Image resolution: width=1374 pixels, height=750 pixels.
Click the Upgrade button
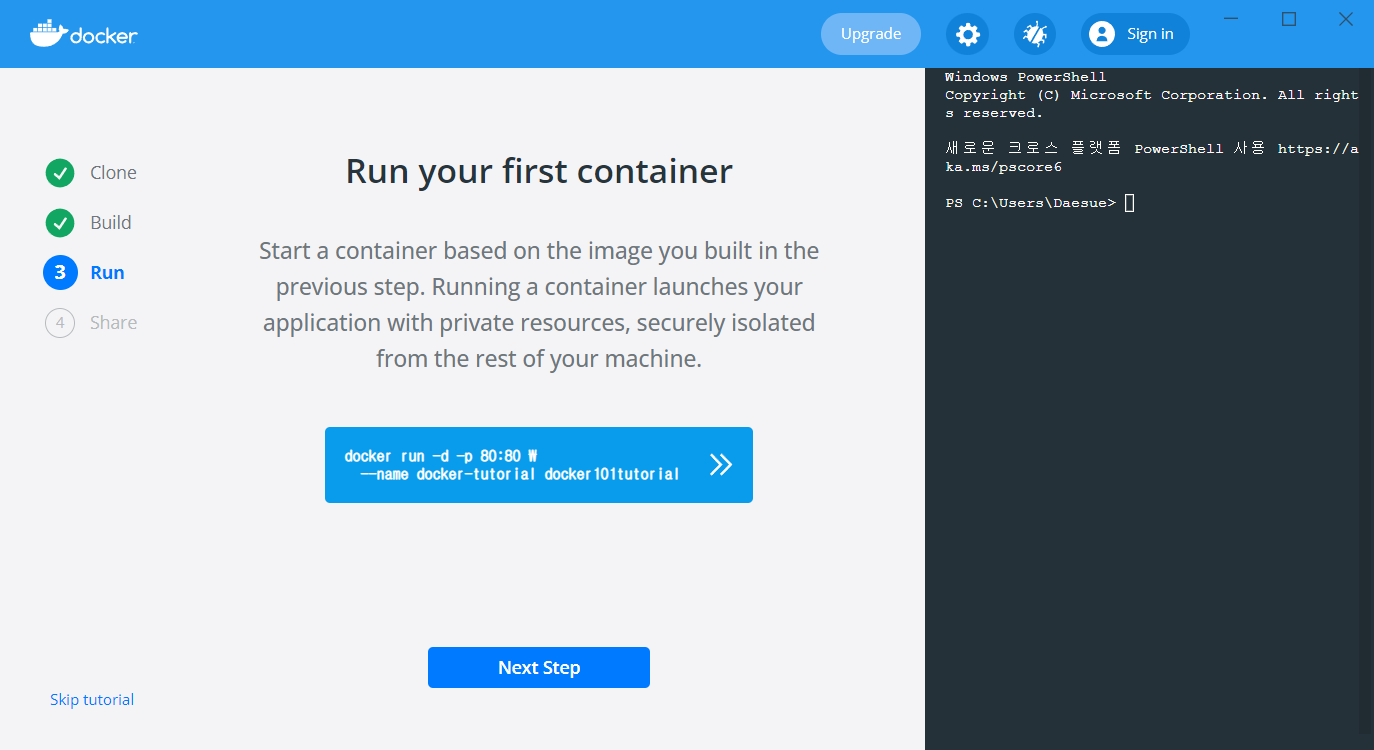[x=871, y=34]
